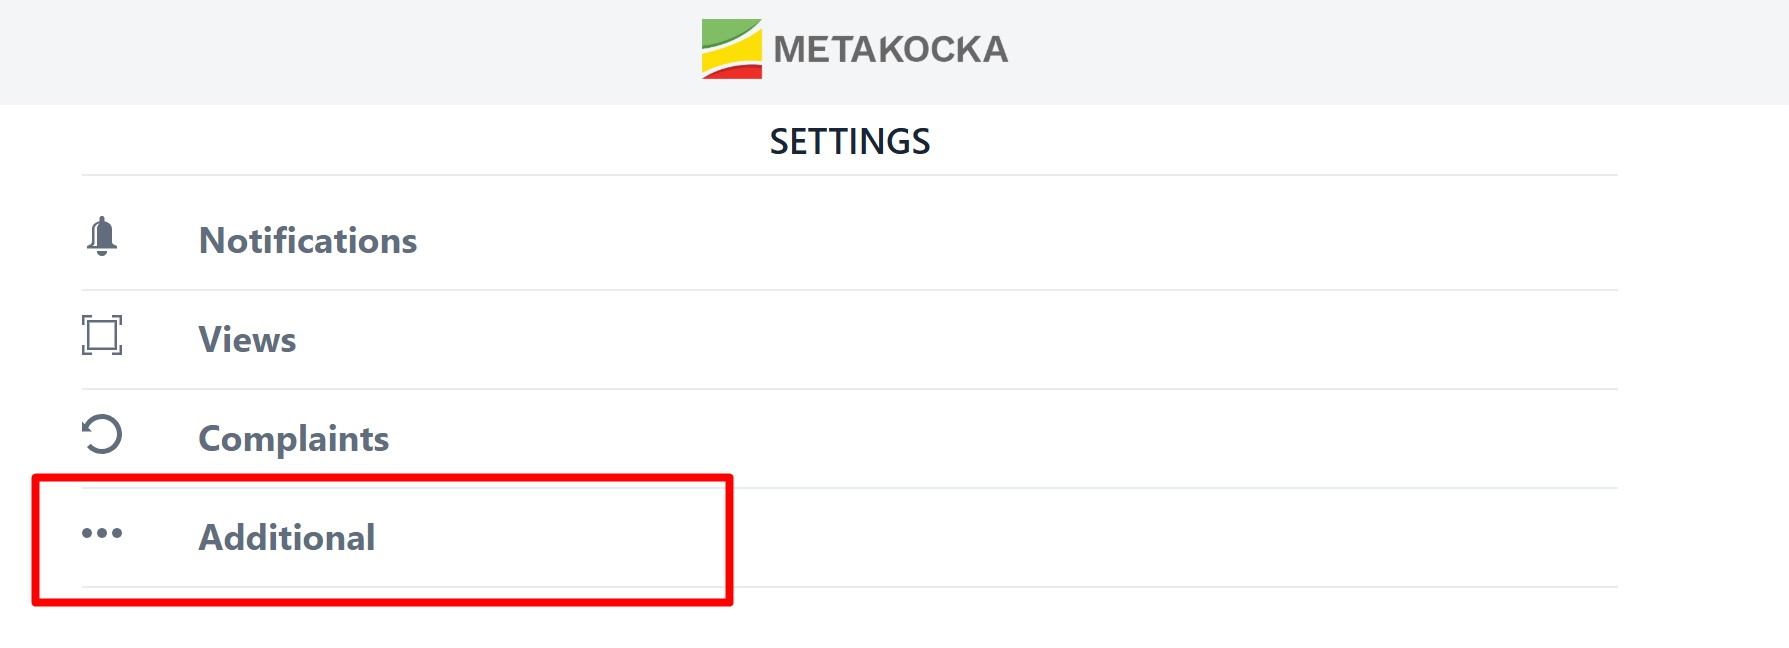Click the square frame Views icon
1789x648 pixels.
(102, 335)
